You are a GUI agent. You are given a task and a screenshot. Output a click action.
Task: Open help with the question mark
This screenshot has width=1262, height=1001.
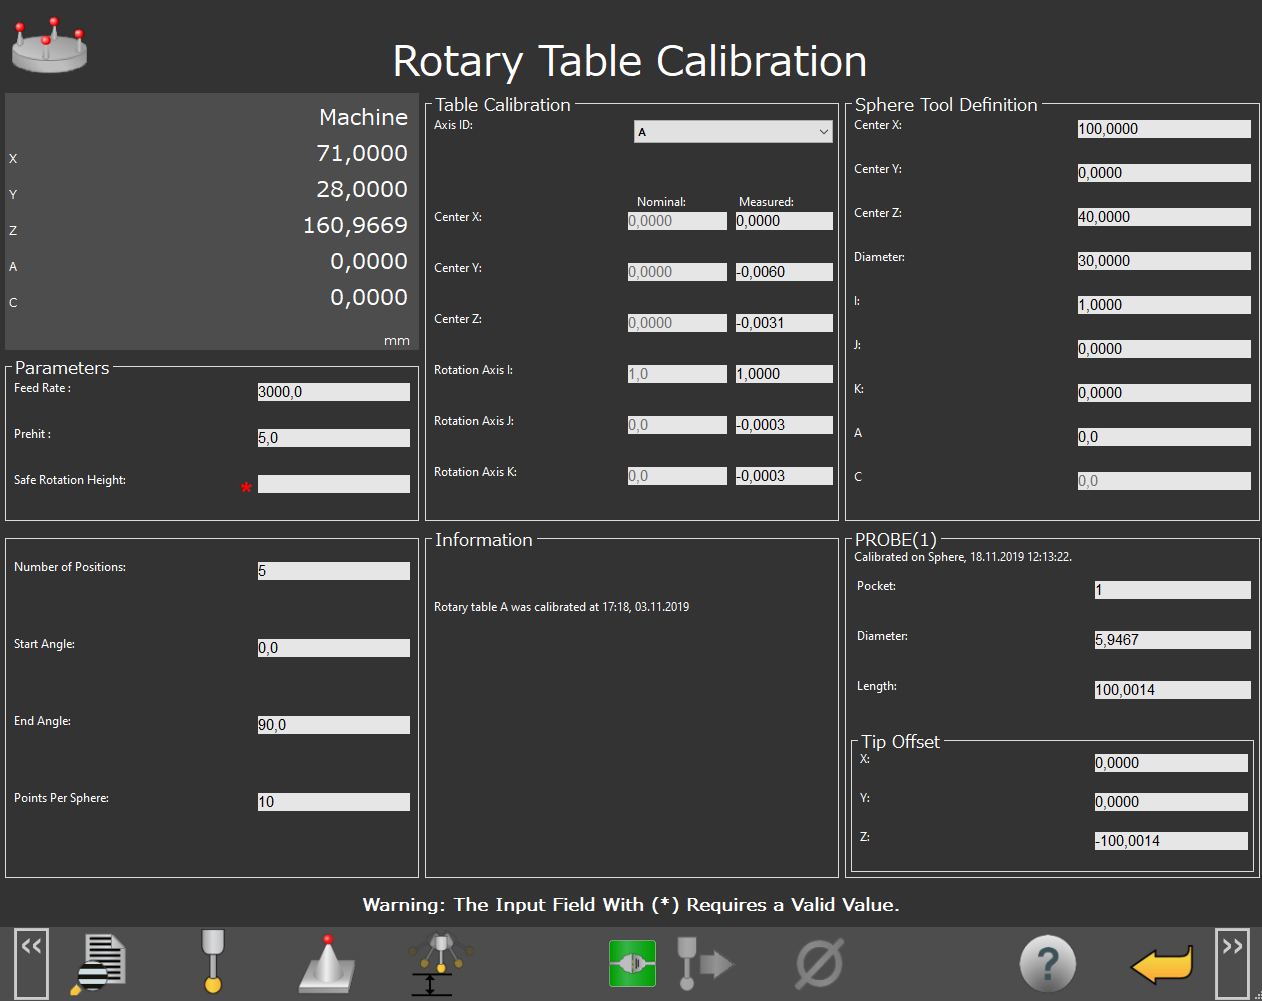pos(1047,964)
